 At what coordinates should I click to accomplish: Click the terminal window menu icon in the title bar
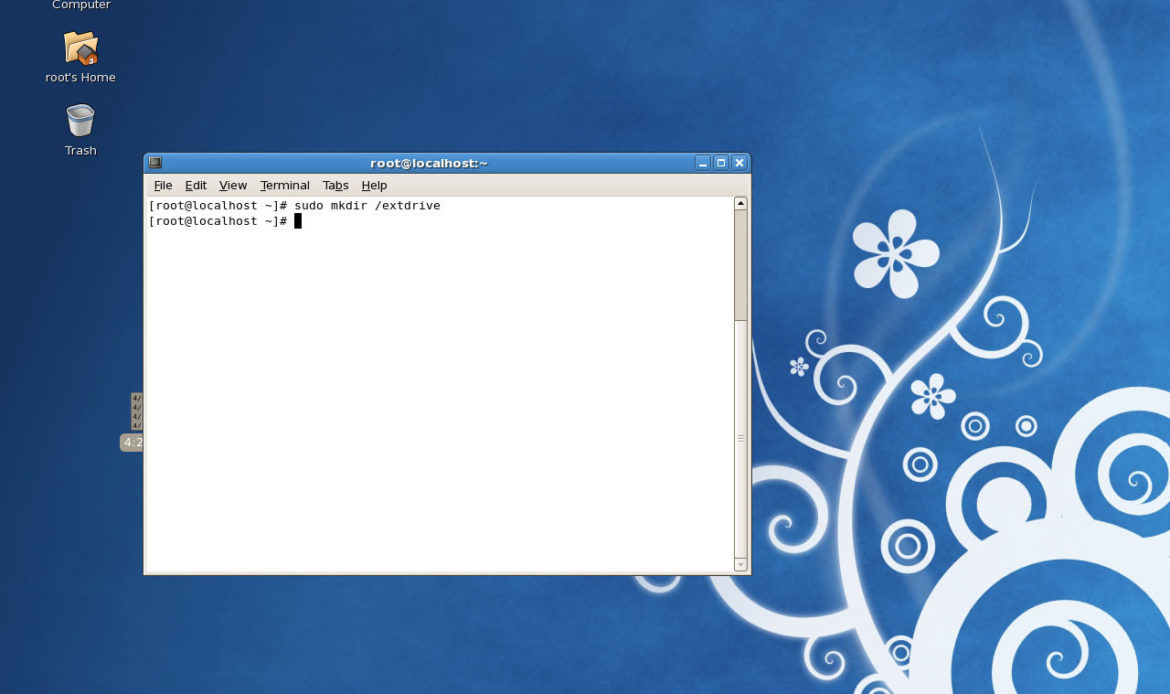point(155,163)
